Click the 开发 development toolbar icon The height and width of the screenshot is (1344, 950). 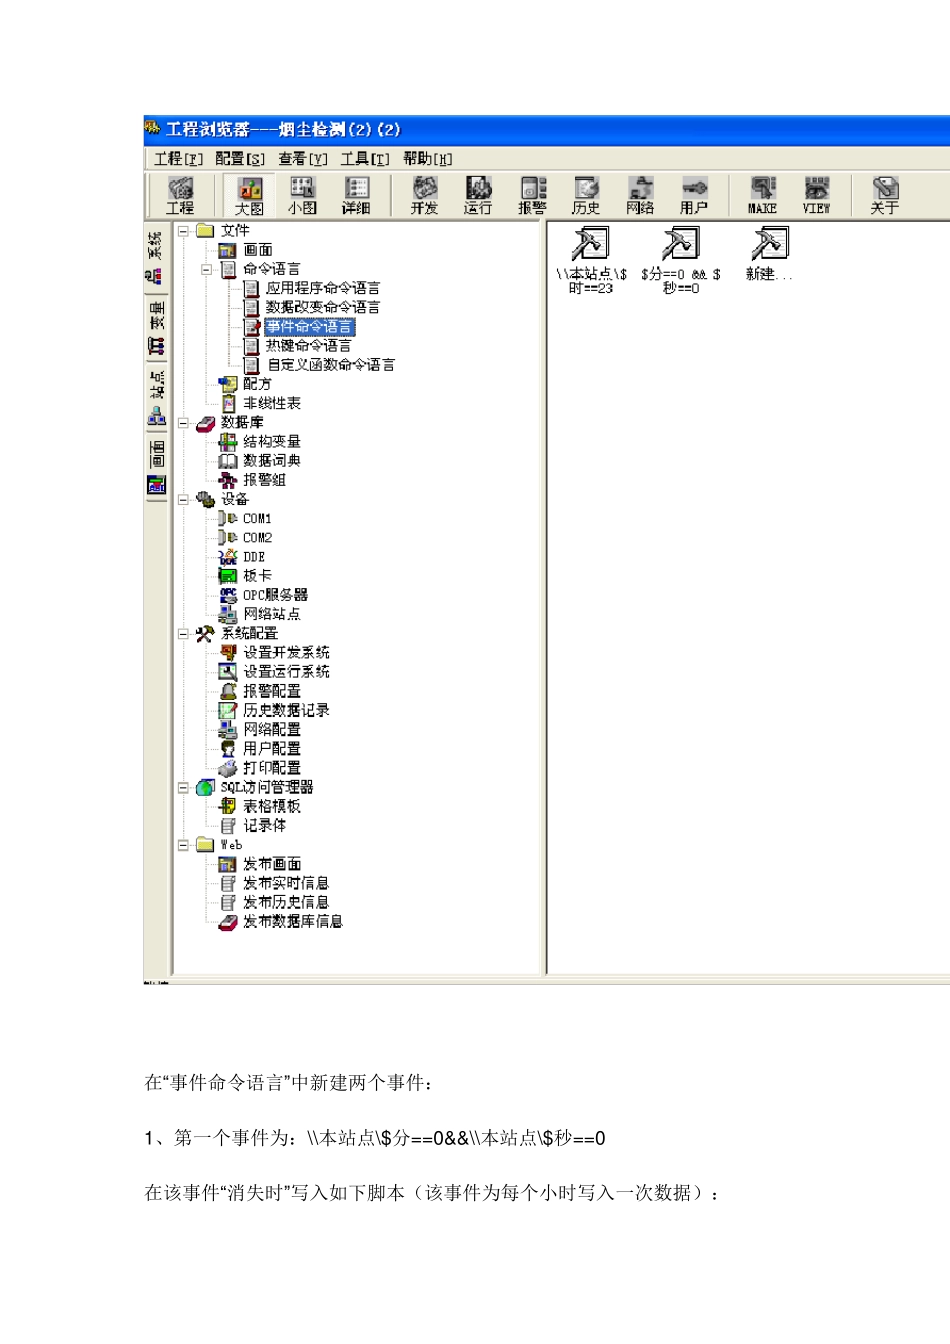click(425, 195)
